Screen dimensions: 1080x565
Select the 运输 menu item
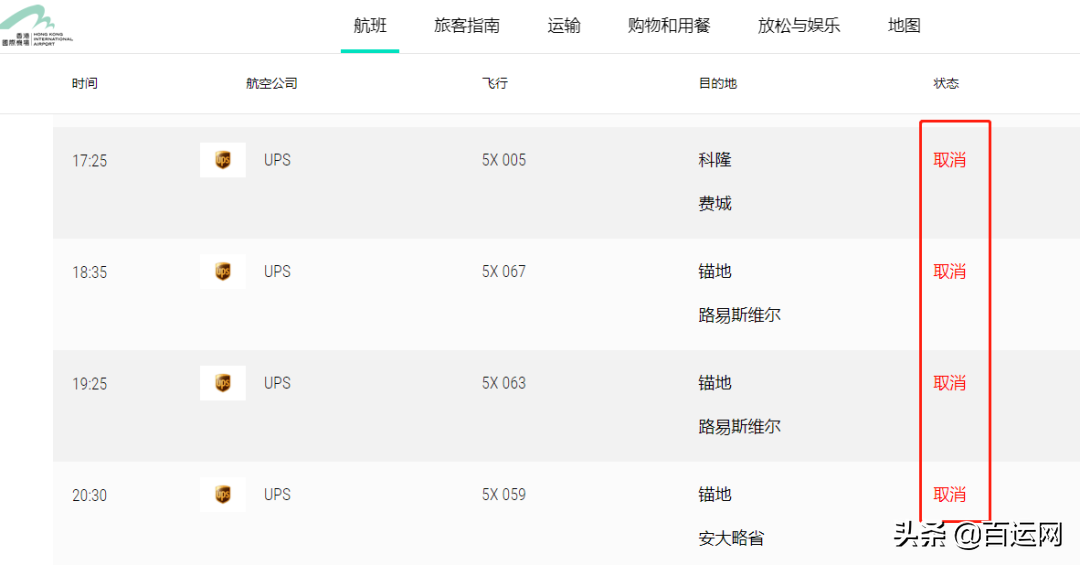563,26
